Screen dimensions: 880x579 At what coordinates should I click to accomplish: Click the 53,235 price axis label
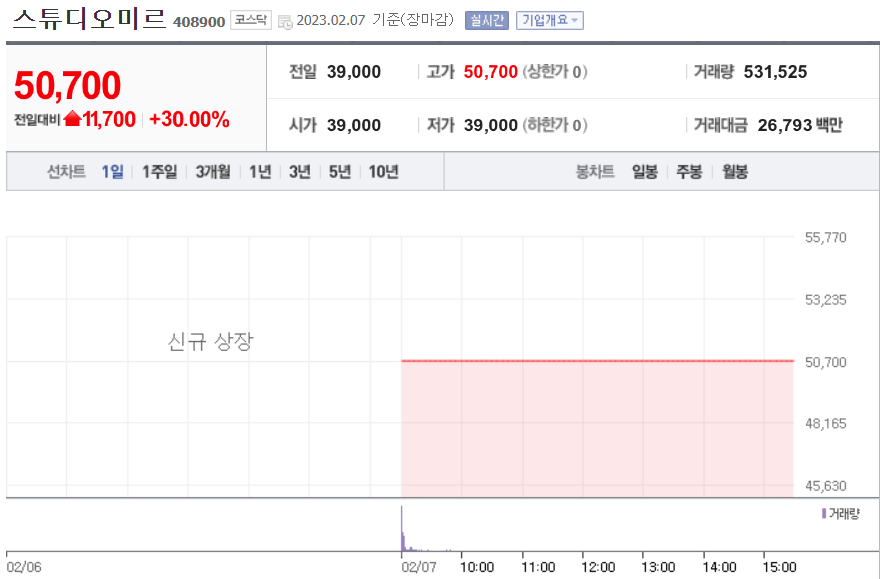[826, 300]
